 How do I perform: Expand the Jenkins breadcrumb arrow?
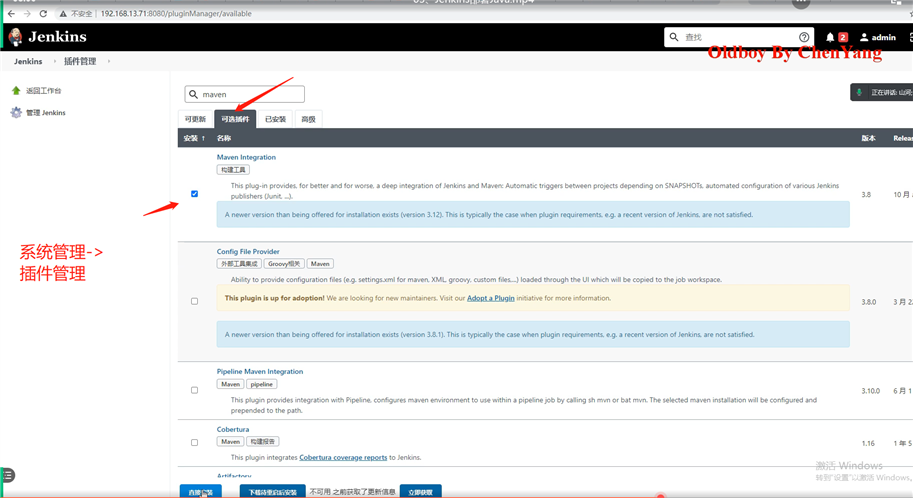(x=55, y=61)
